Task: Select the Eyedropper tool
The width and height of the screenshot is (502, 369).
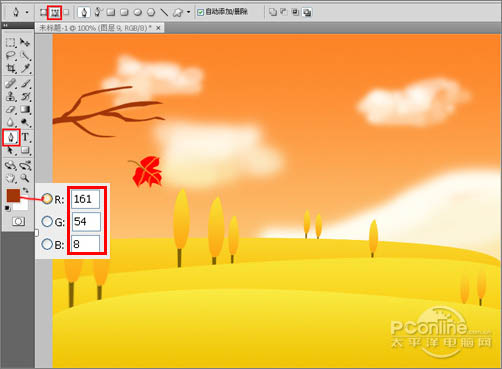Action: tap(25, 69)
